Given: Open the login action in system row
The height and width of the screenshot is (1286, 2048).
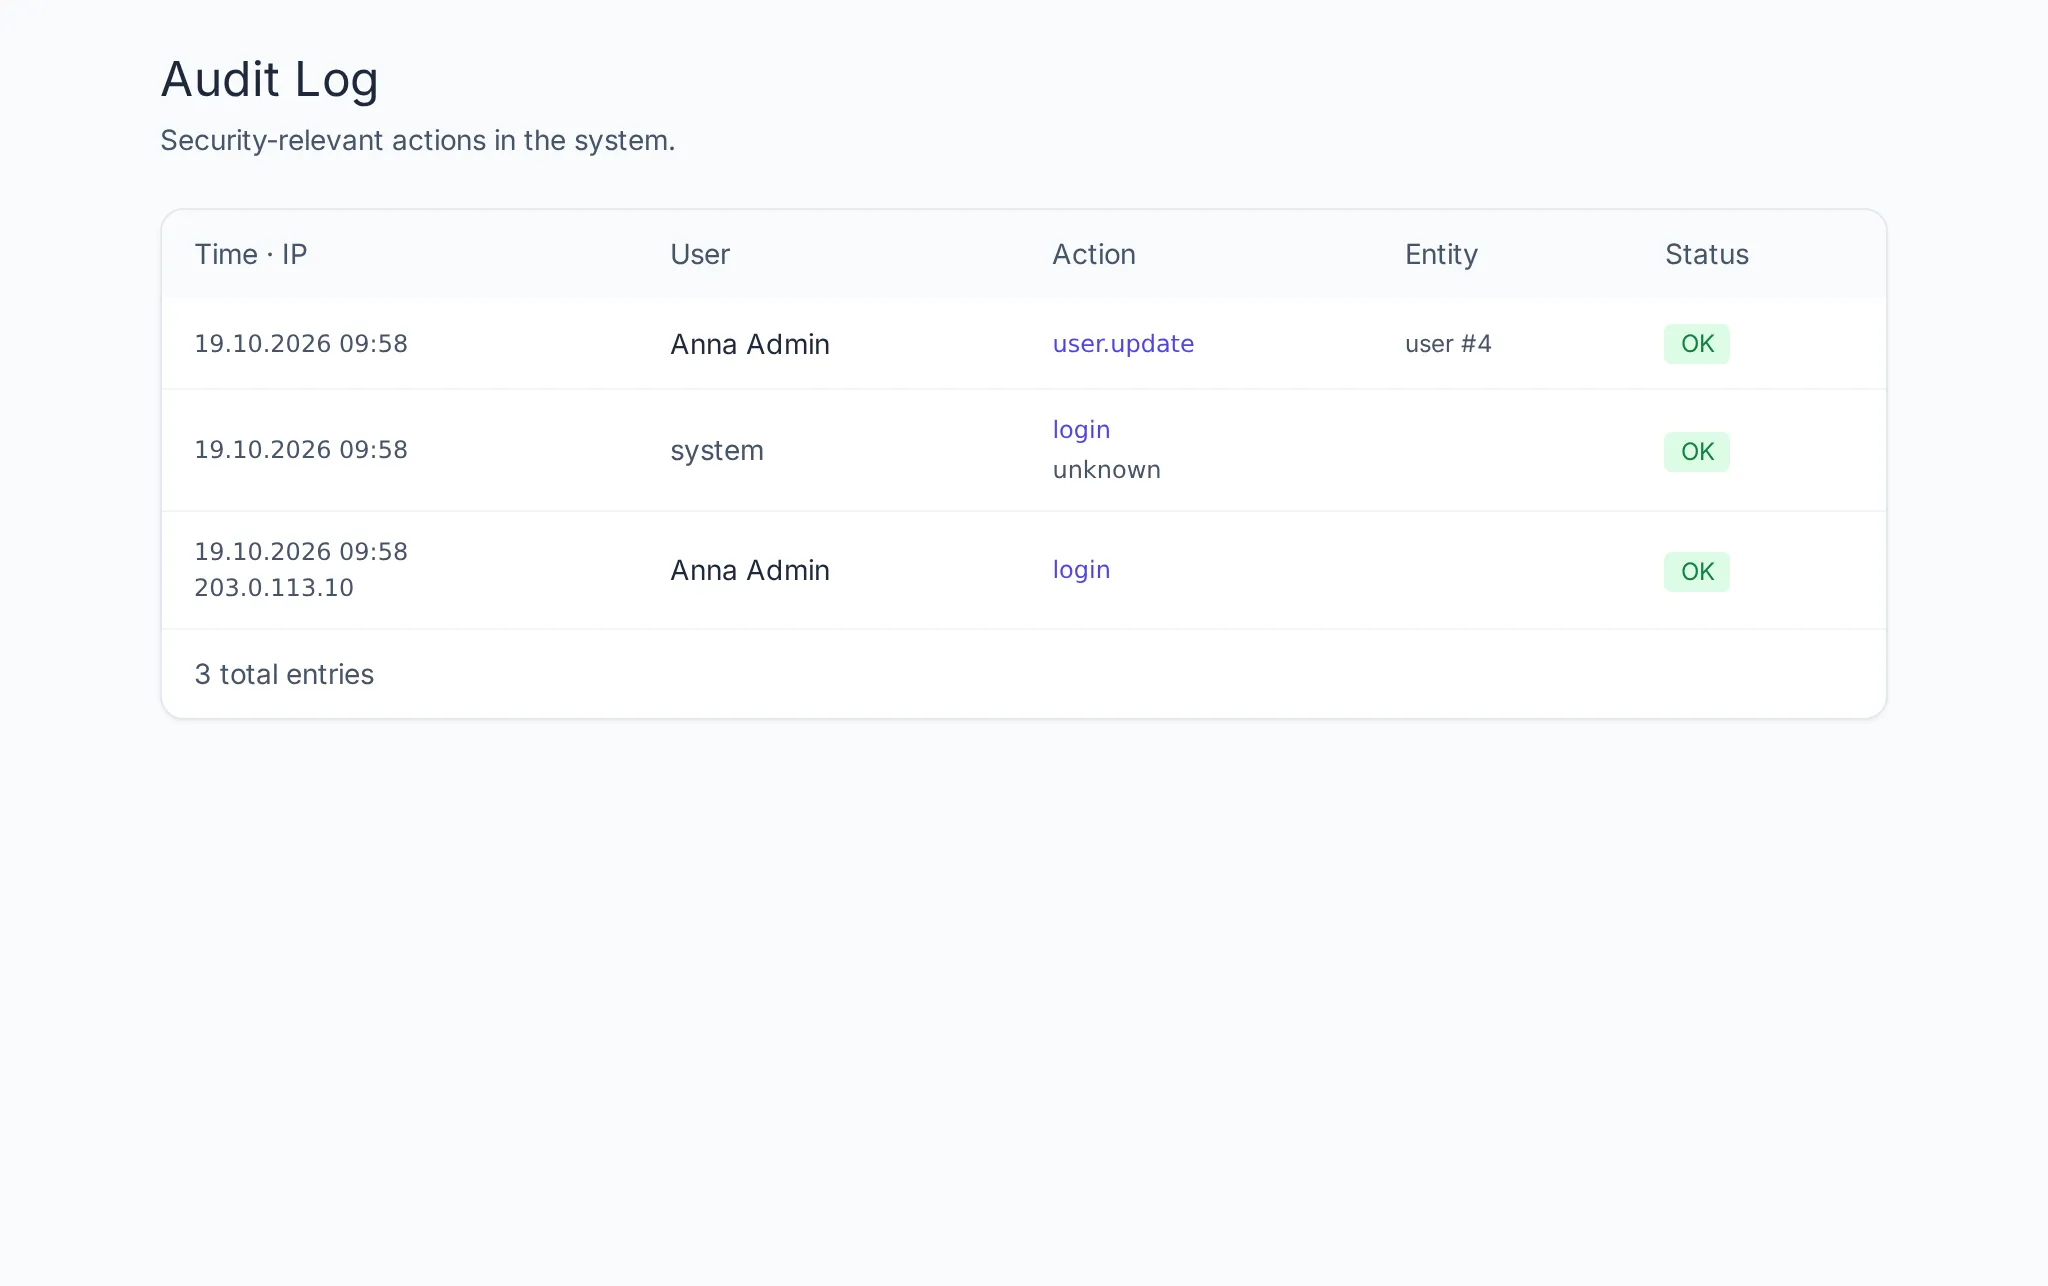Looking at the screenshot, I should point(1081,430).
